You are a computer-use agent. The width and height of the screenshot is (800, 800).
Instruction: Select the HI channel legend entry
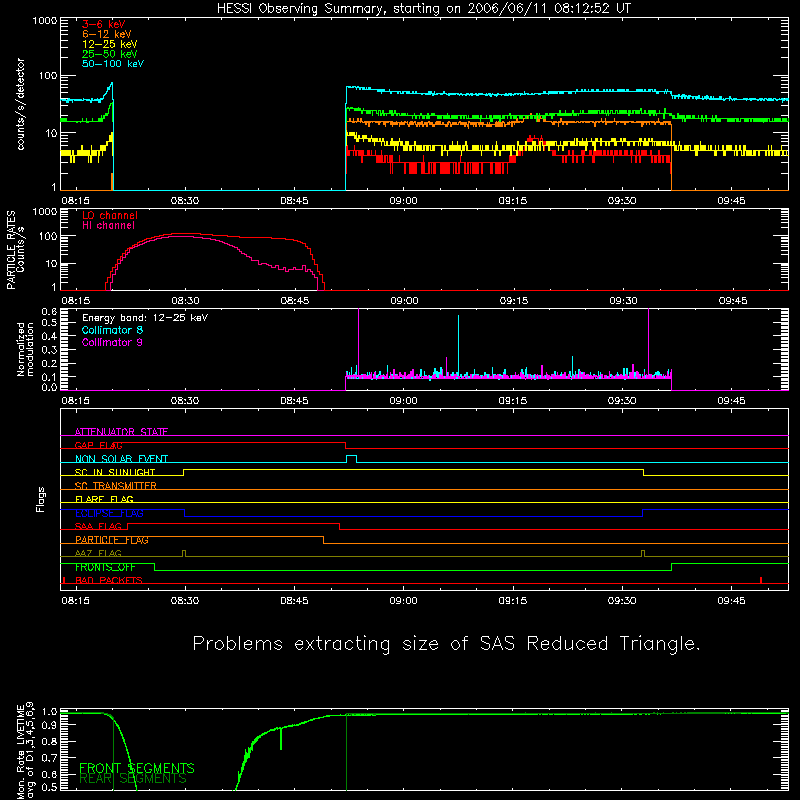[x=108, y=226]
